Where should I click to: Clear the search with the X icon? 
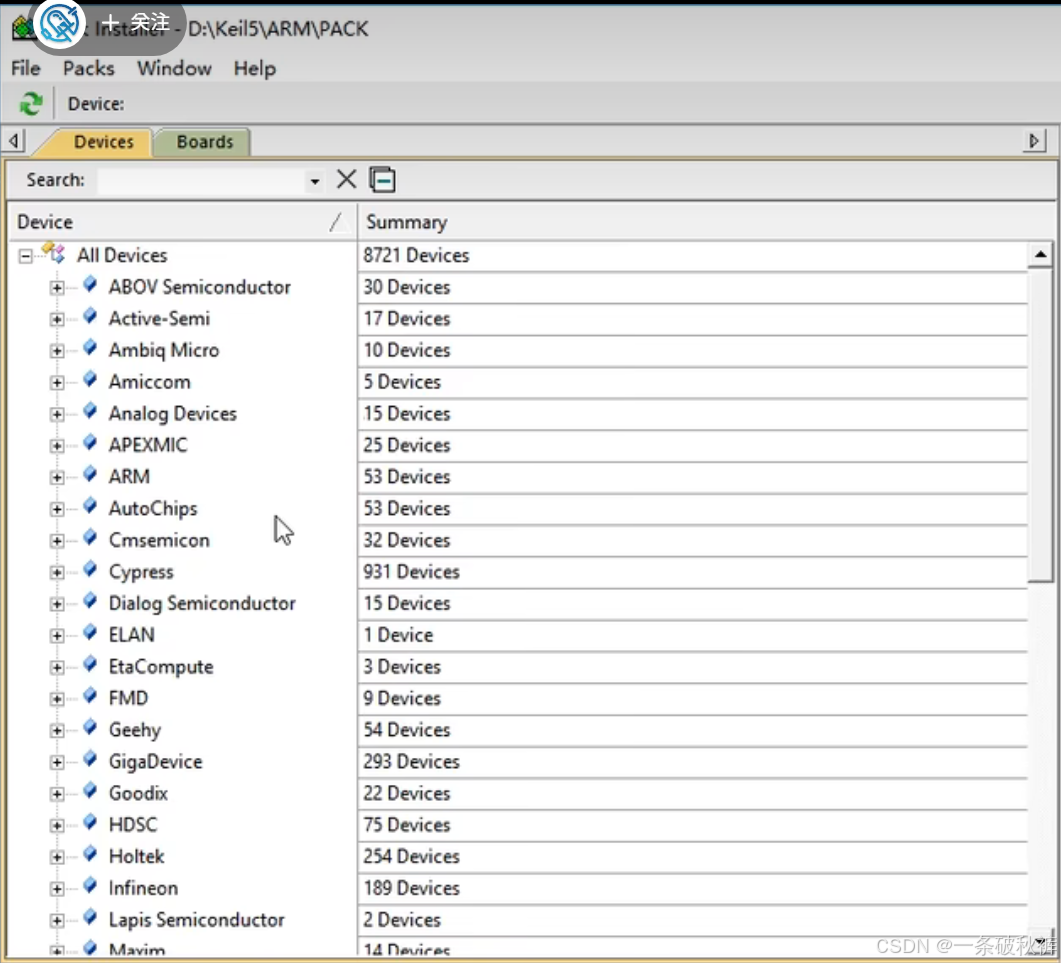(346, 179)
